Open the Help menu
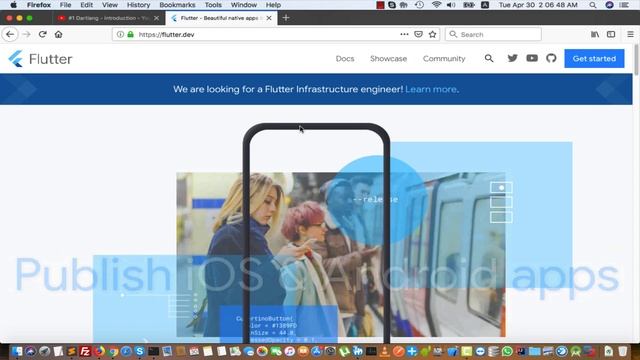Viewport: 640px width, 360px height. click(x=273, y=5)
